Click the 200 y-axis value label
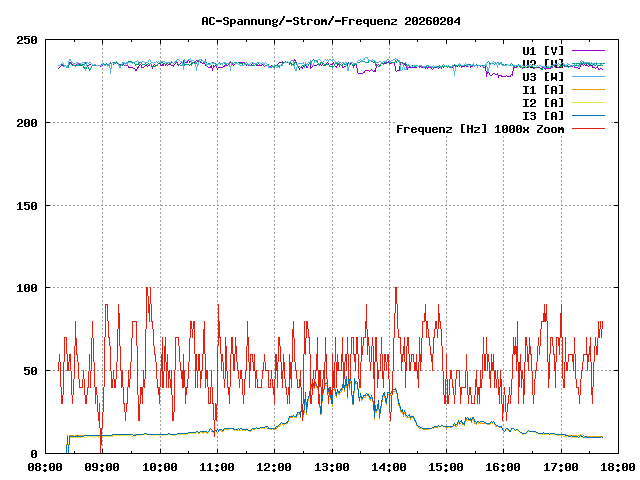This screenshot has width=640, height=480. pyautogui.click(x=27, y=123)
